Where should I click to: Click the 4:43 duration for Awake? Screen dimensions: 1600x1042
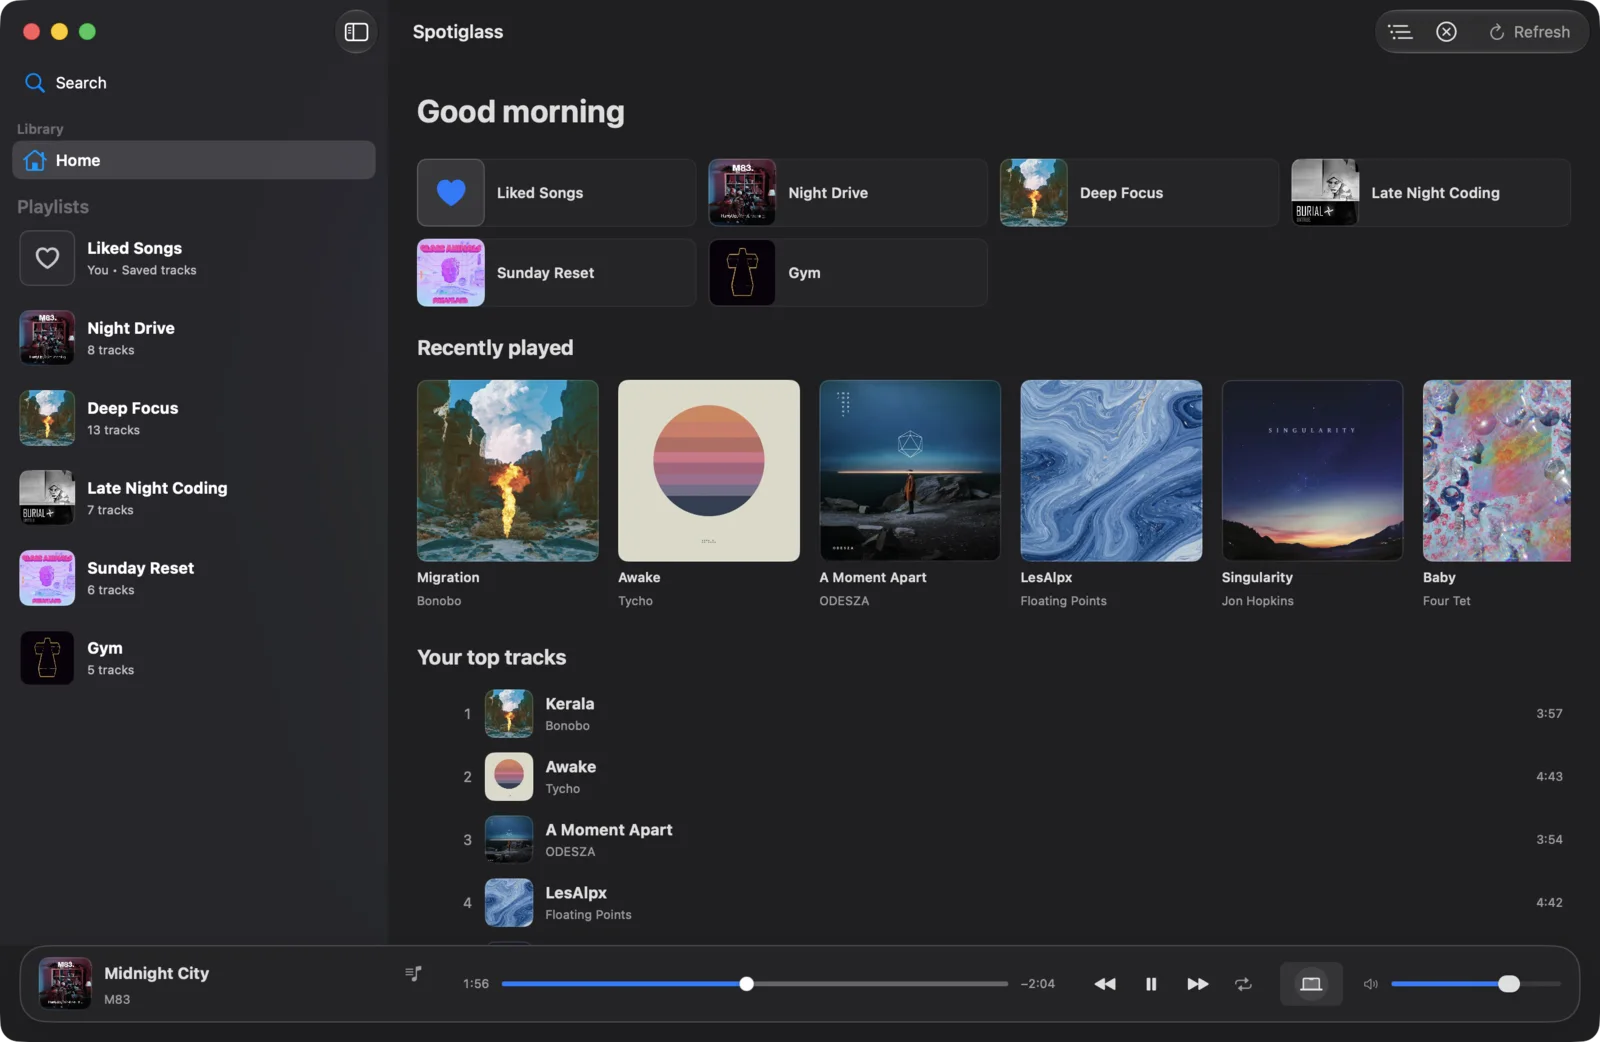coord(1549,777)
